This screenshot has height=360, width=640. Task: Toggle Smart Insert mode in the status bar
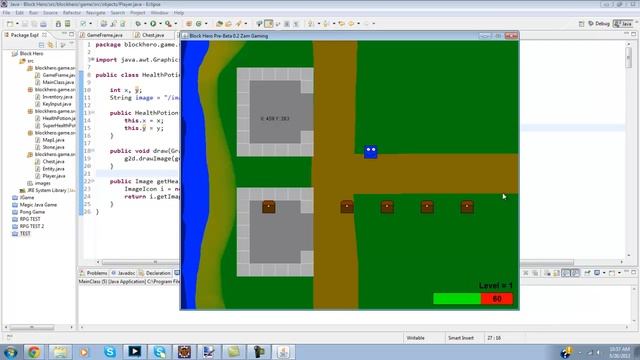tap(461, 338)
